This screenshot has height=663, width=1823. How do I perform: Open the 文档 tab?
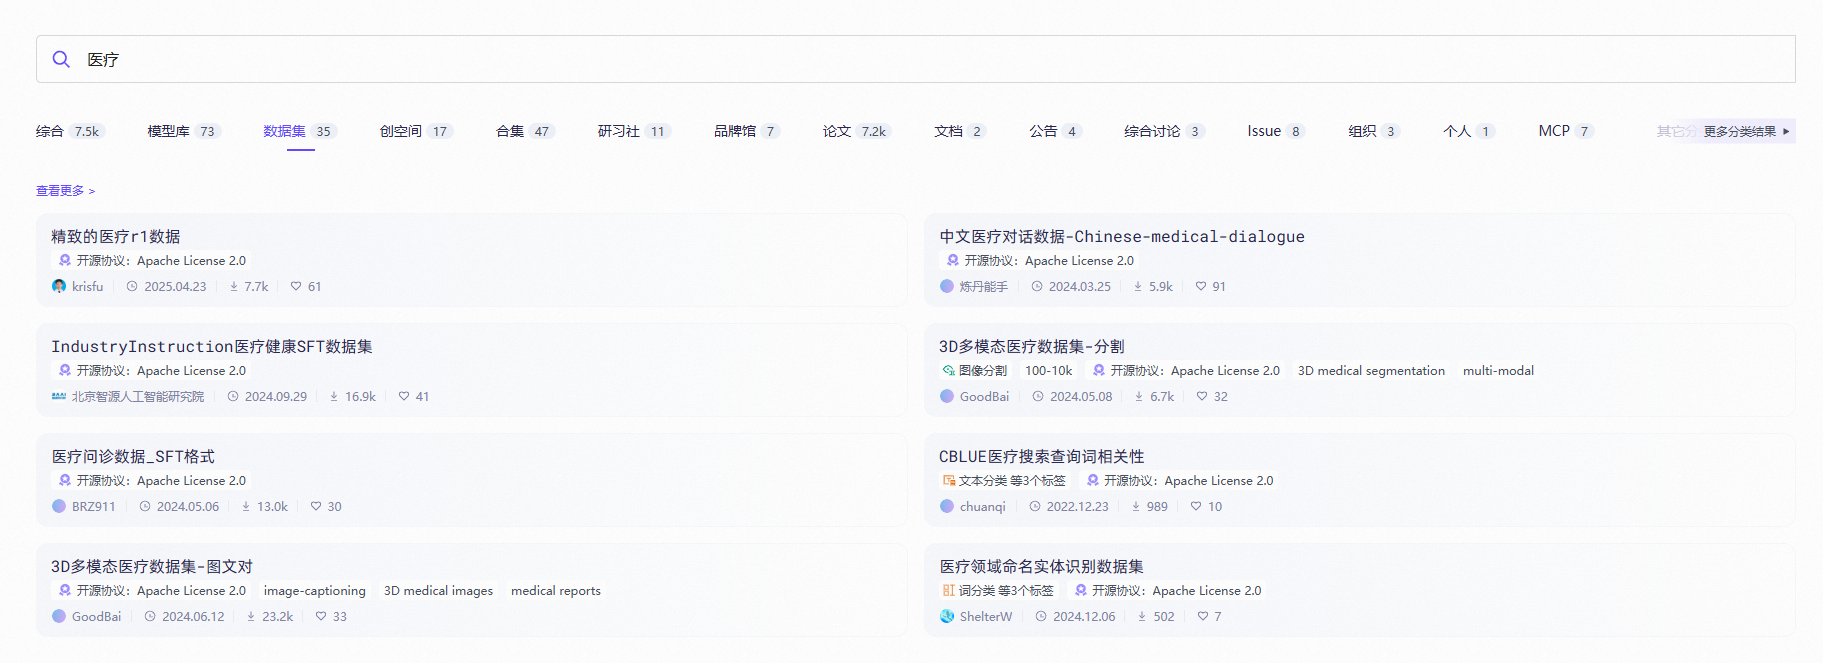click(x=960, y=131)
